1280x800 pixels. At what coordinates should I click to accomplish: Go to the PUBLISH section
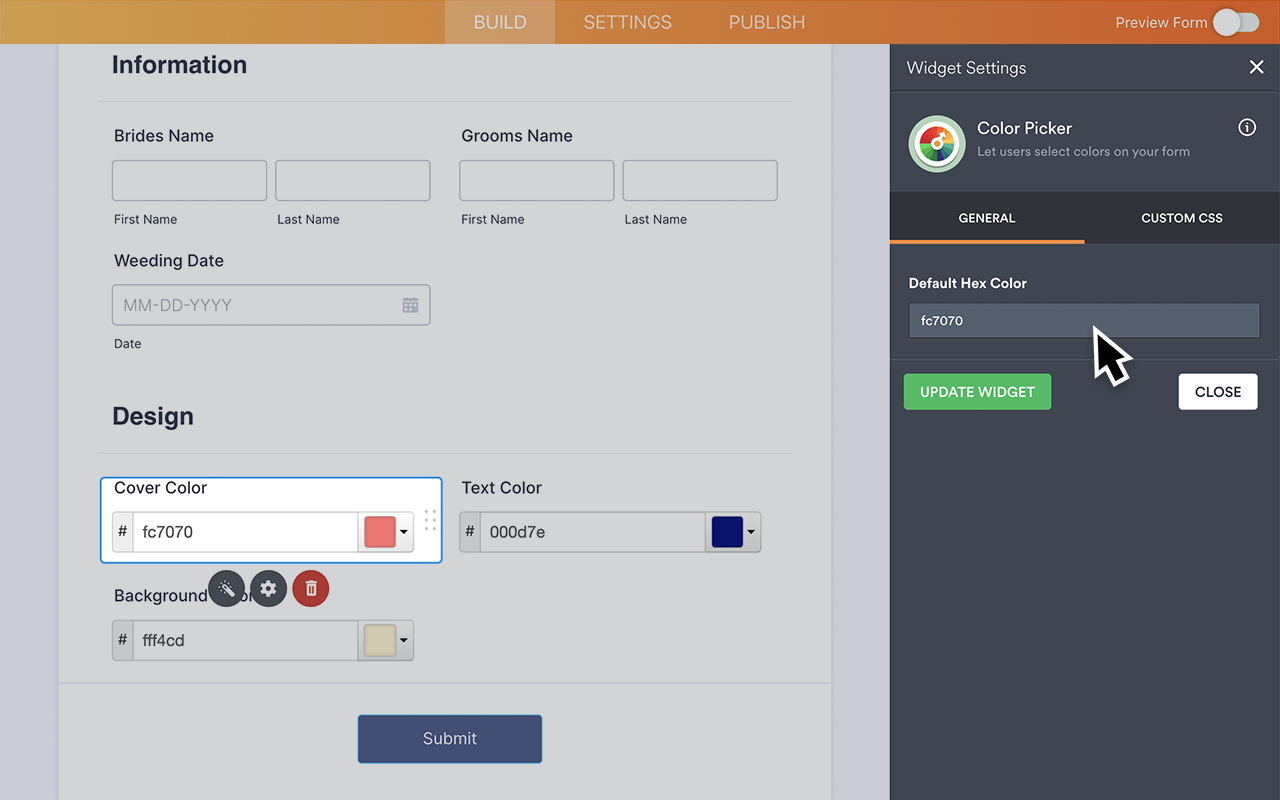pyautogui.click(x=766, y=22)
